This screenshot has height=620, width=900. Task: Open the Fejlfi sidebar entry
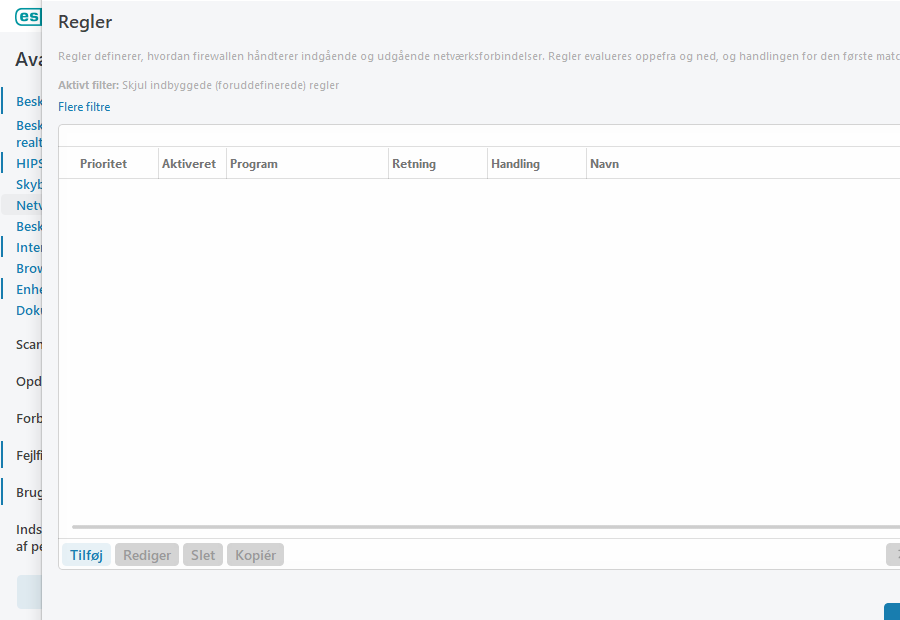[29, 455]
